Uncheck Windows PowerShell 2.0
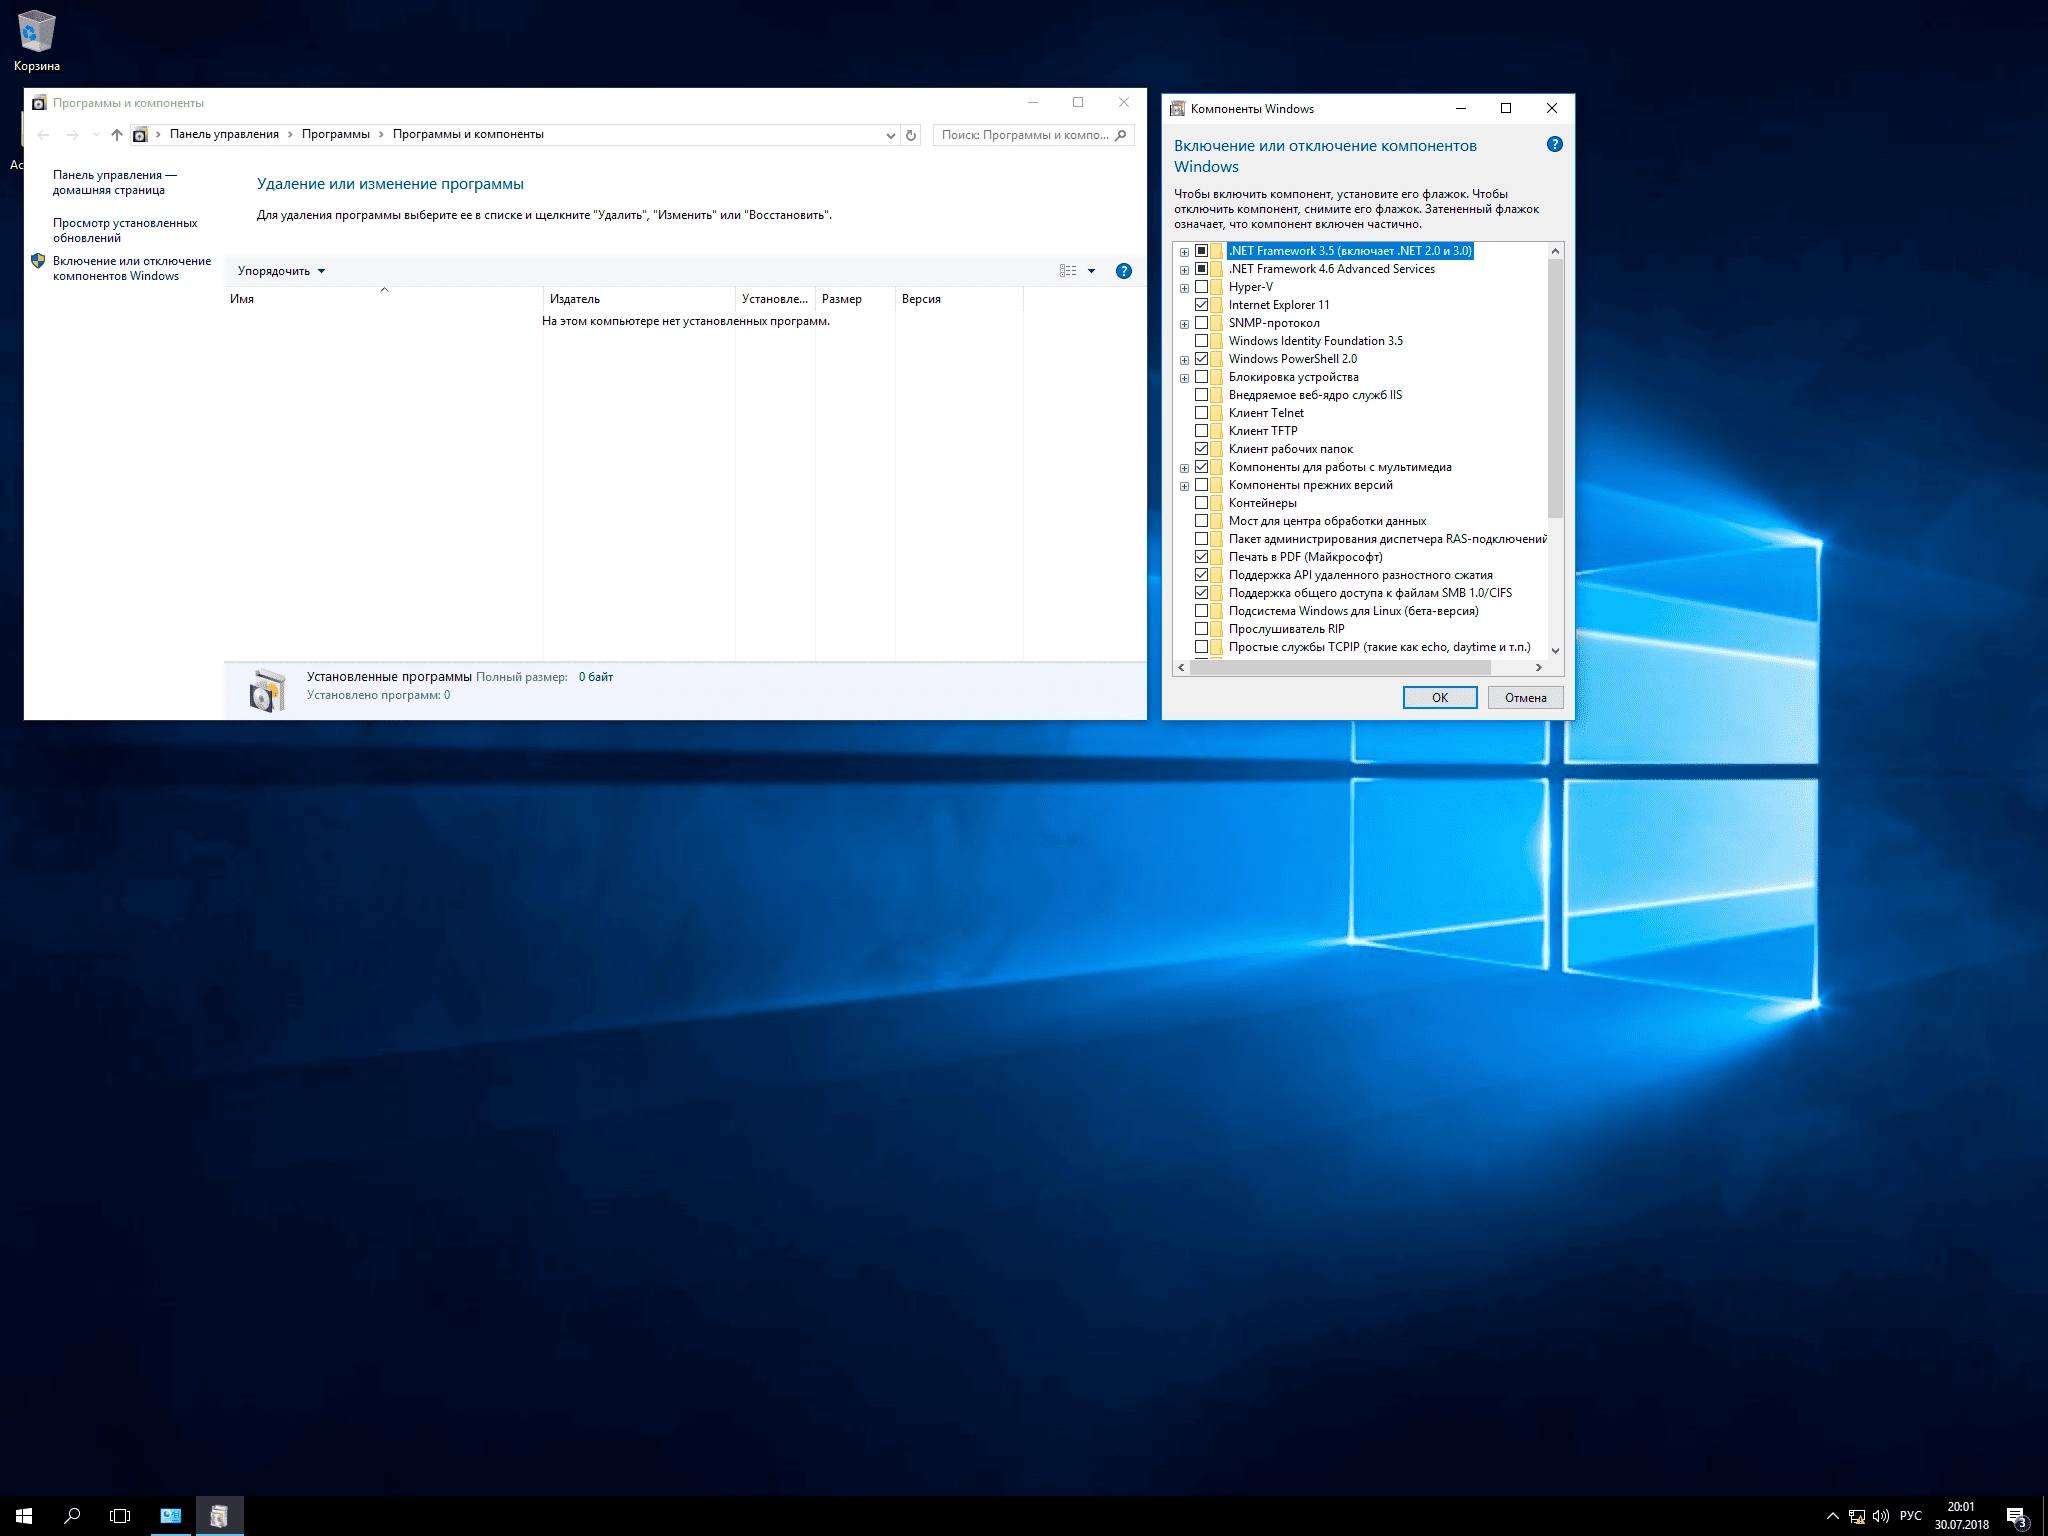Screen dimensions: 2048x1536 pyautogui.click(x=1201, y=359)
